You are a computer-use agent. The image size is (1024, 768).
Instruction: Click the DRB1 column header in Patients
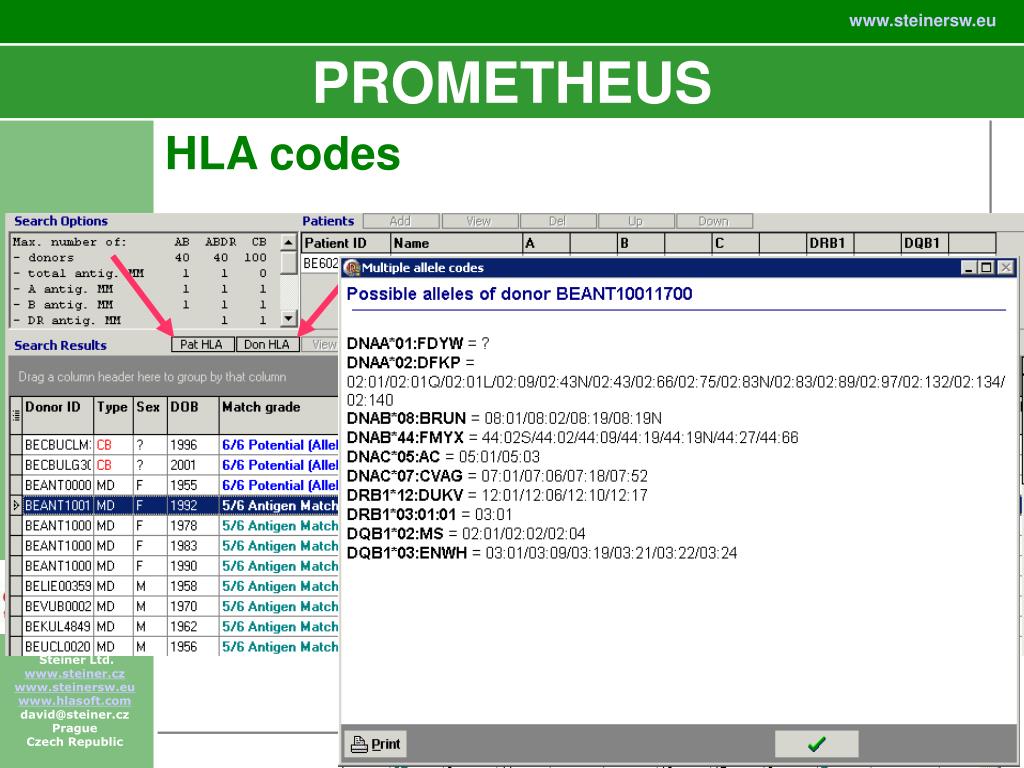830,243
